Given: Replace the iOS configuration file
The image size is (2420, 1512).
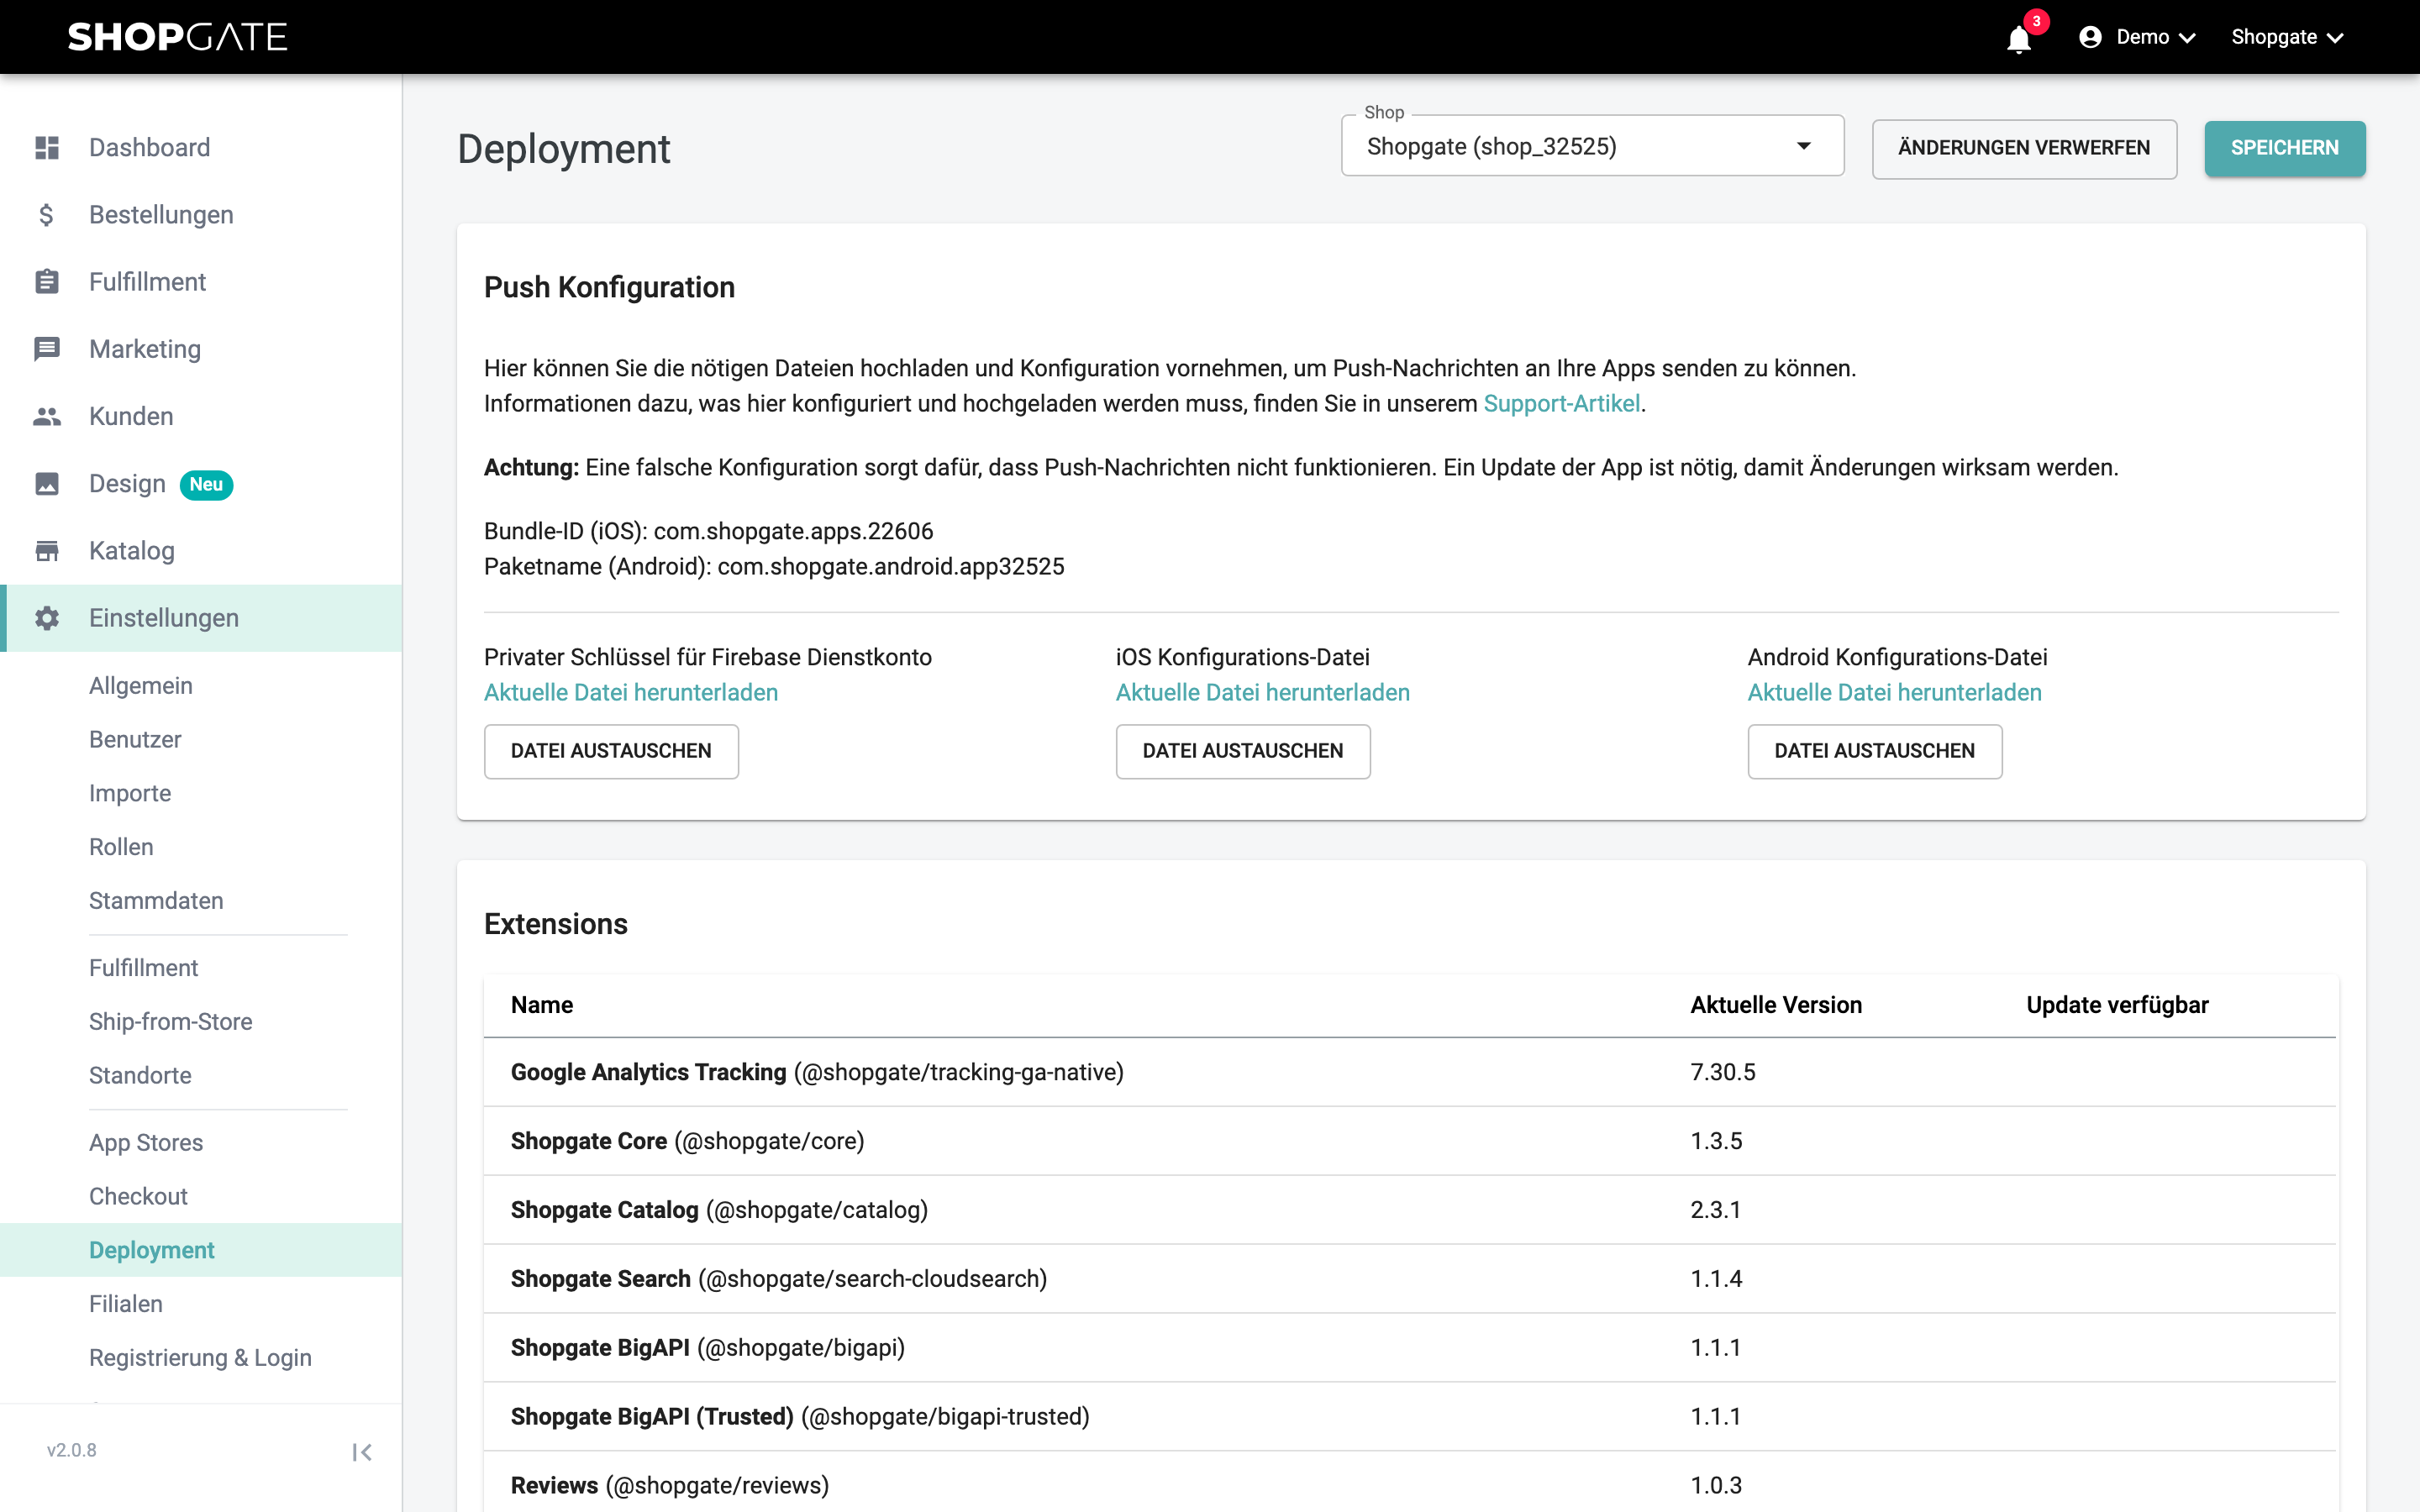Looking at the screenshot, I should 1243,751.
